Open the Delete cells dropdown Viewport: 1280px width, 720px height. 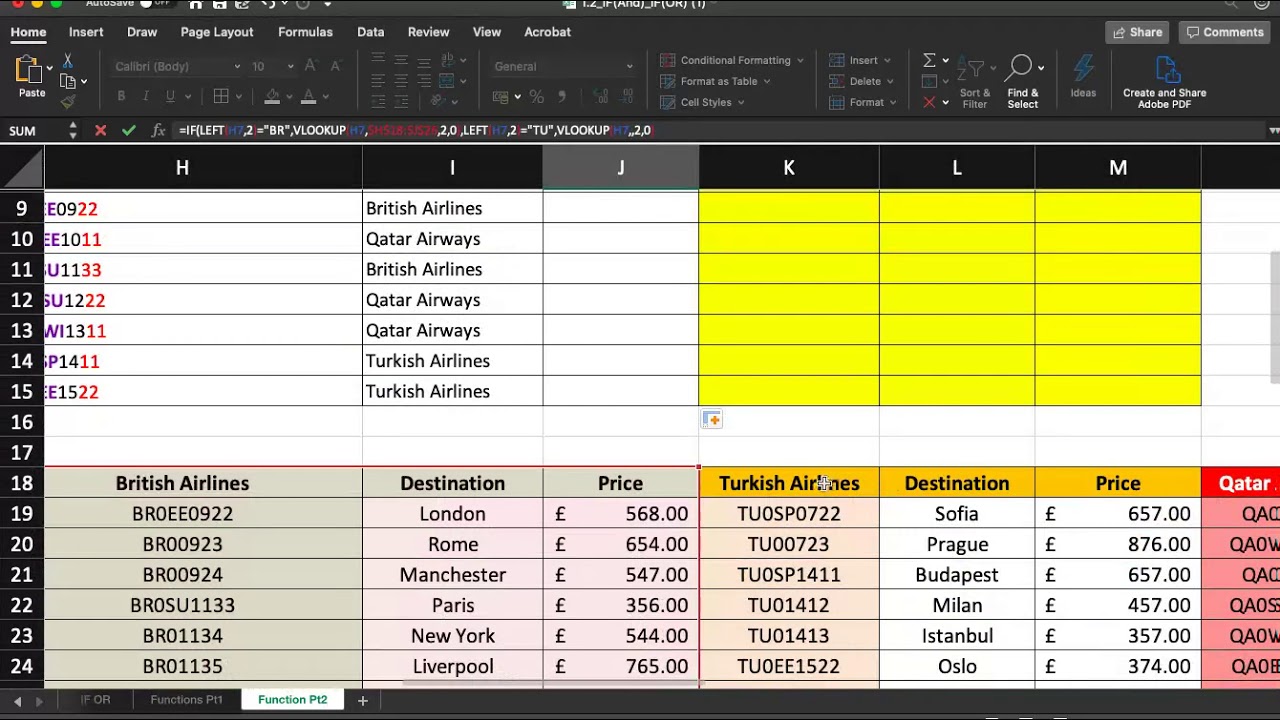[x=862, y=81]
